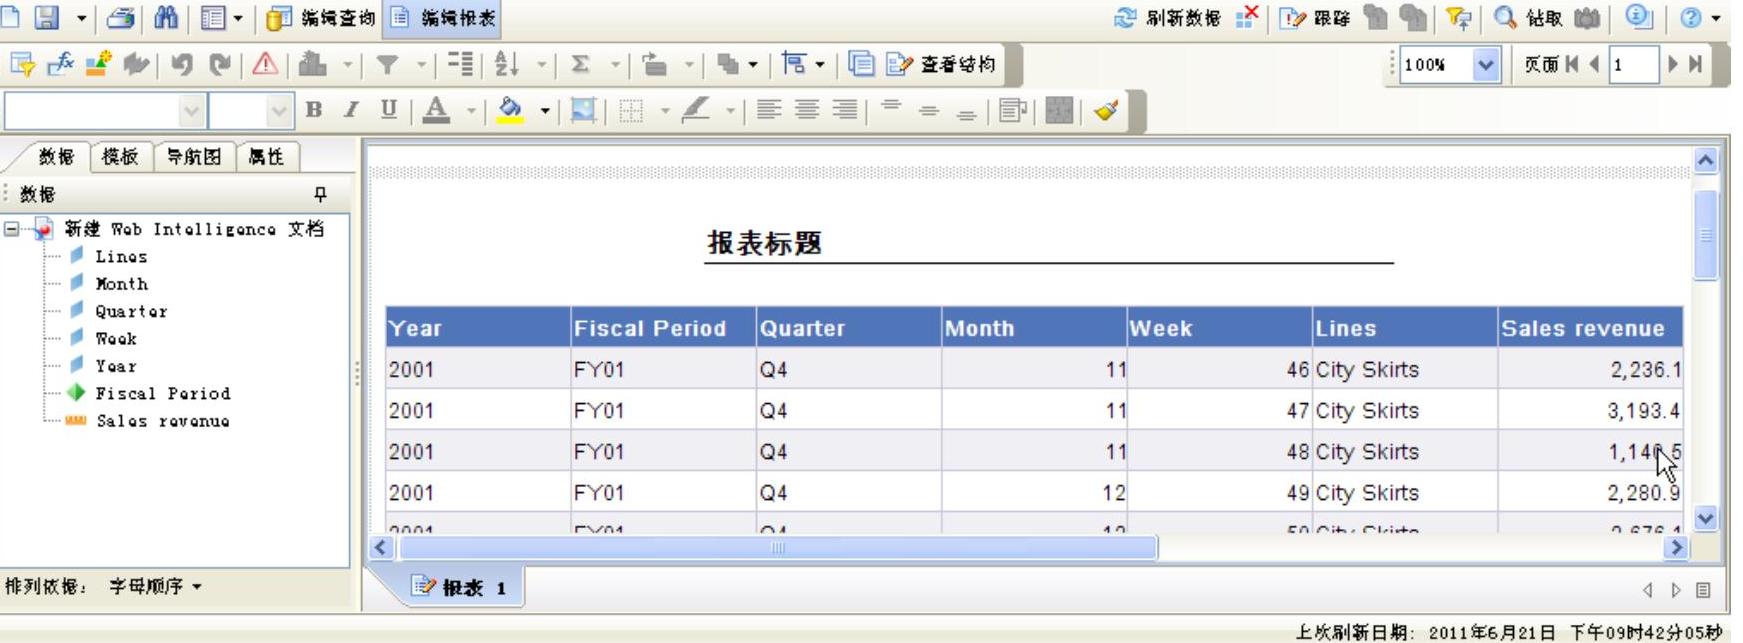
Task: Switch to the 导航图 tab
Action: (193, 156)
